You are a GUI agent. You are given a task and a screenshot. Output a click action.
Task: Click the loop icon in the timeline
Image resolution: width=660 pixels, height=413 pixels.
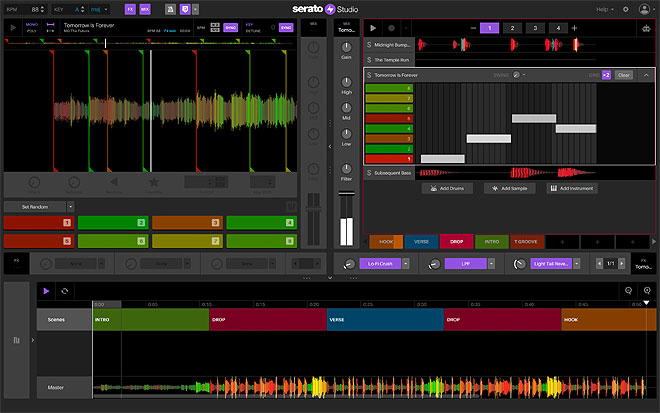pos(65,290)
